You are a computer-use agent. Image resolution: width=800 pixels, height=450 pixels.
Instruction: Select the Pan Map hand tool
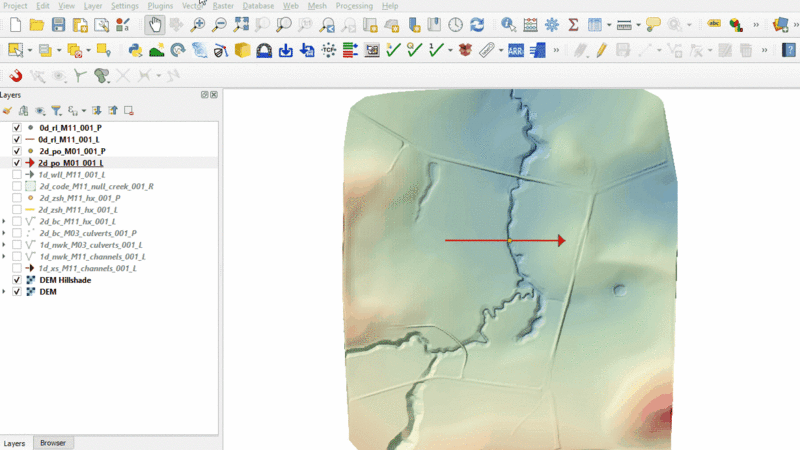(x=154, y=24)
